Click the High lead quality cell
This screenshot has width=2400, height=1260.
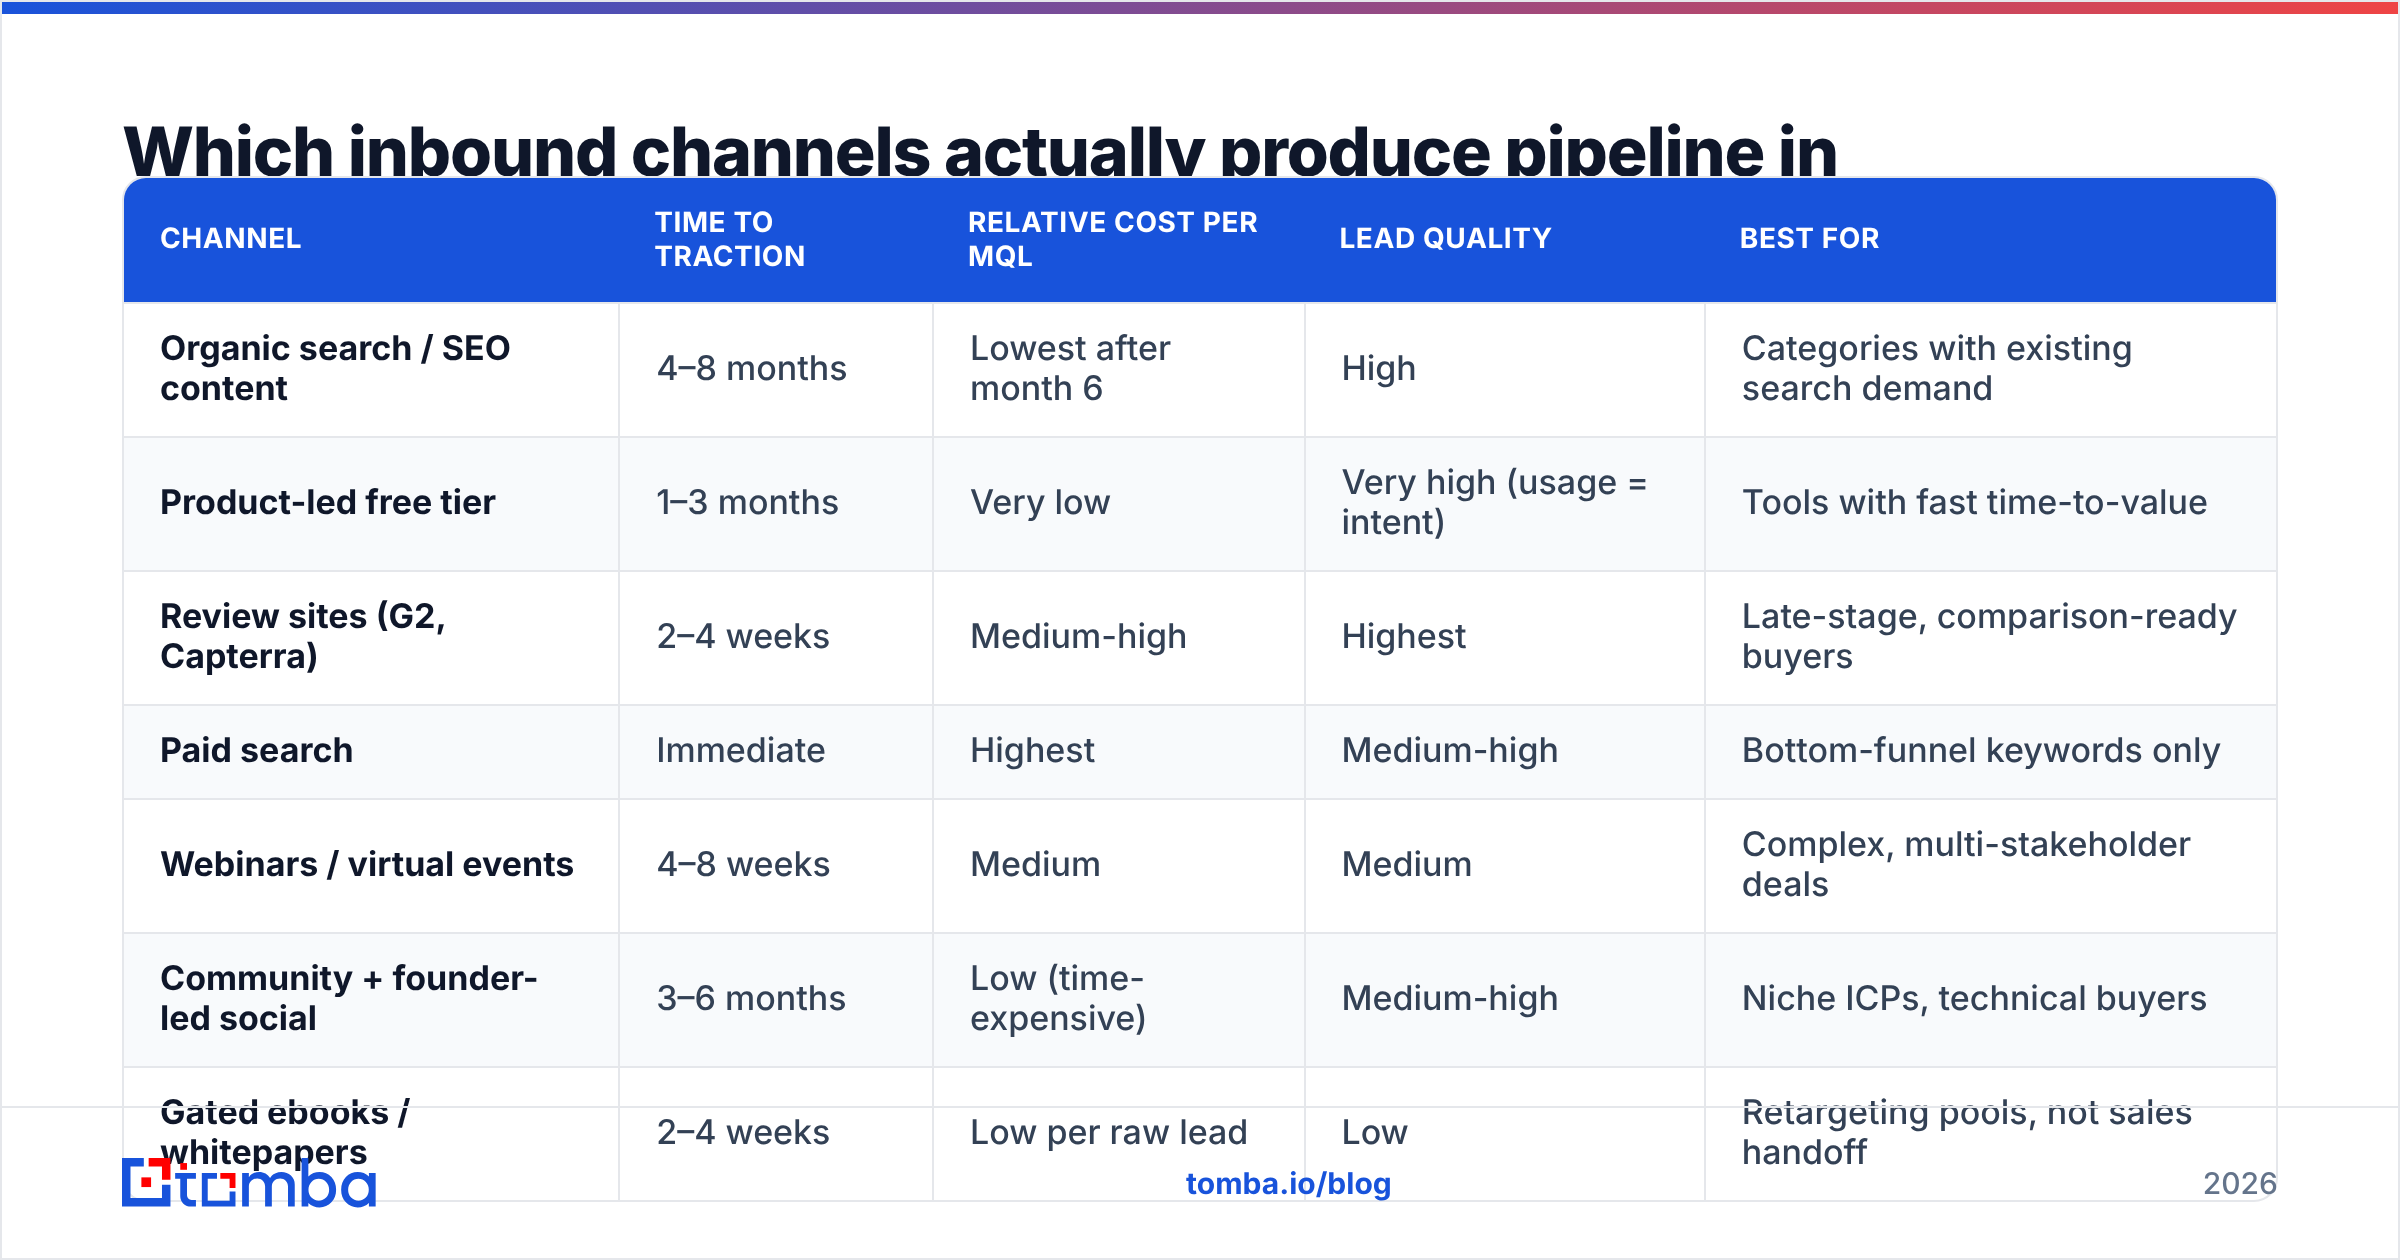click(1505, 369)
